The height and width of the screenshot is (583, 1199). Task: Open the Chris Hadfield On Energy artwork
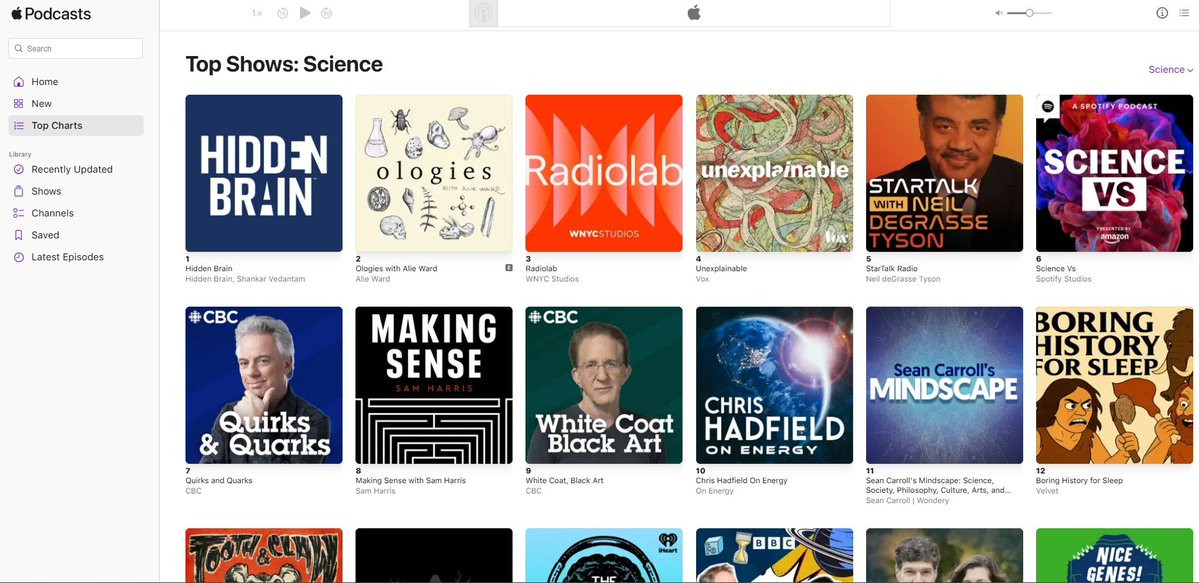pos(774,385)
